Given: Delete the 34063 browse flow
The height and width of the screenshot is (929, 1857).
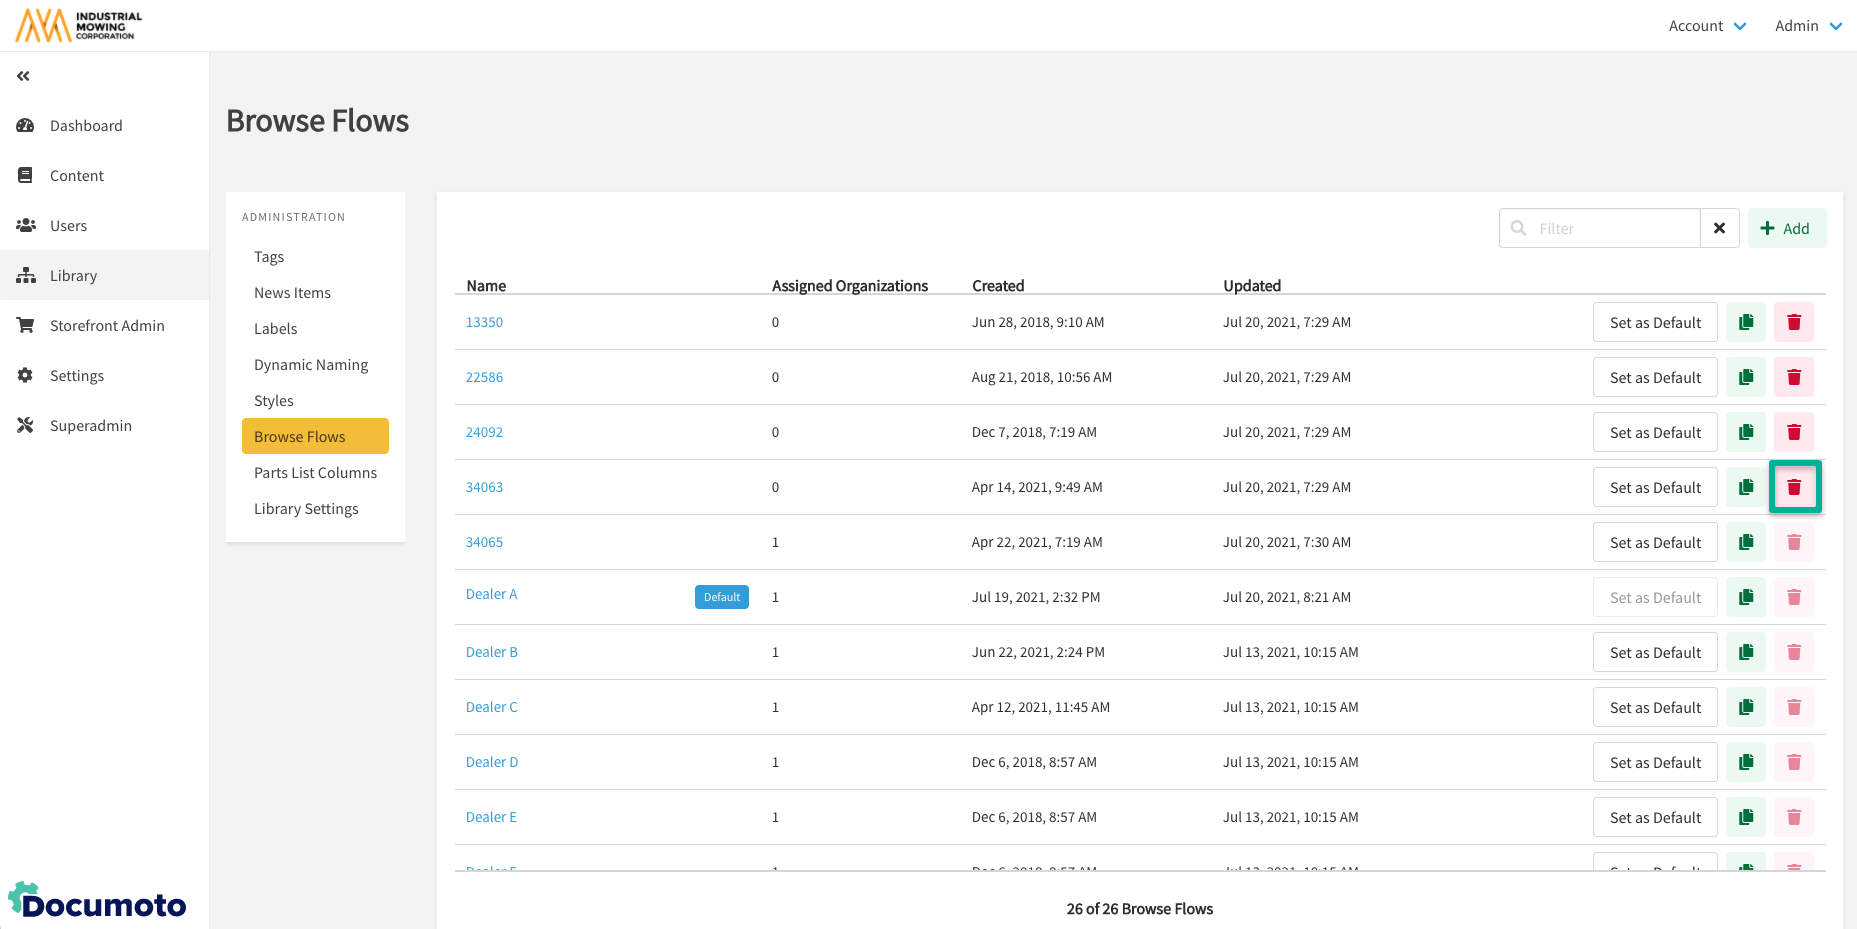Looking at the screenshot, I should click(x=1794, y=487).
